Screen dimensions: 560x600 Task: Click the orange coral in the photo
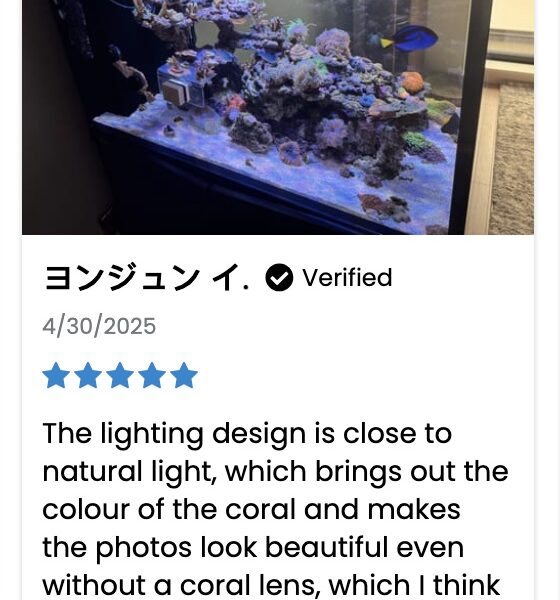(x=412, y=82)
